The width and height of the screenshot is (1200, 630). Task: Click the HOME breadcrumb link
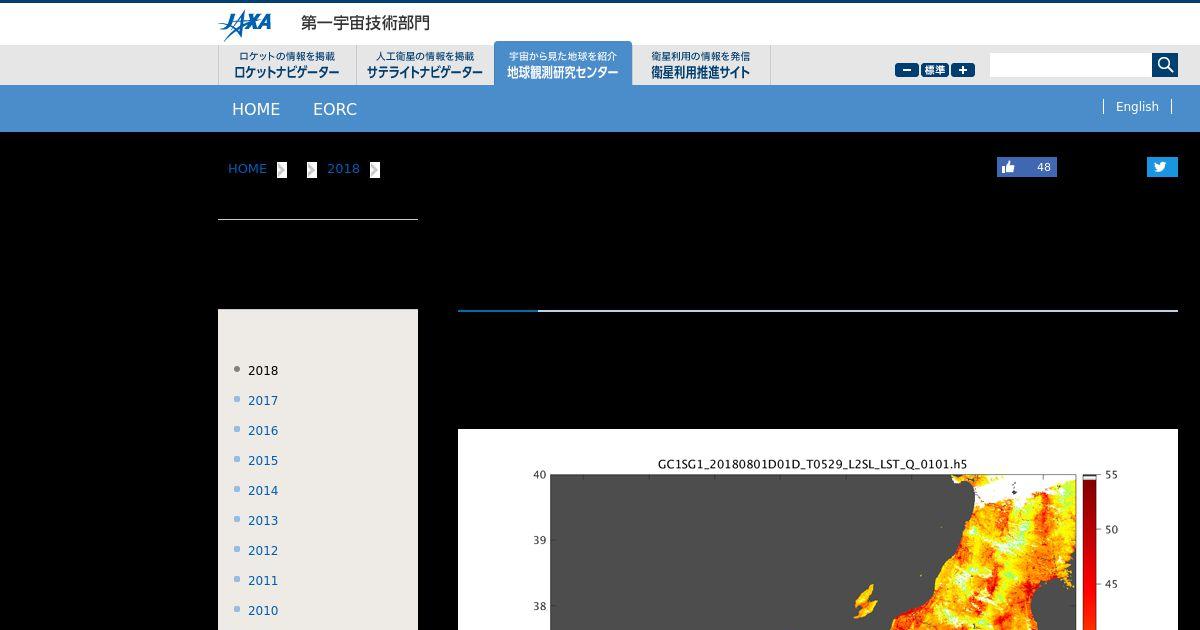point(247,169)
